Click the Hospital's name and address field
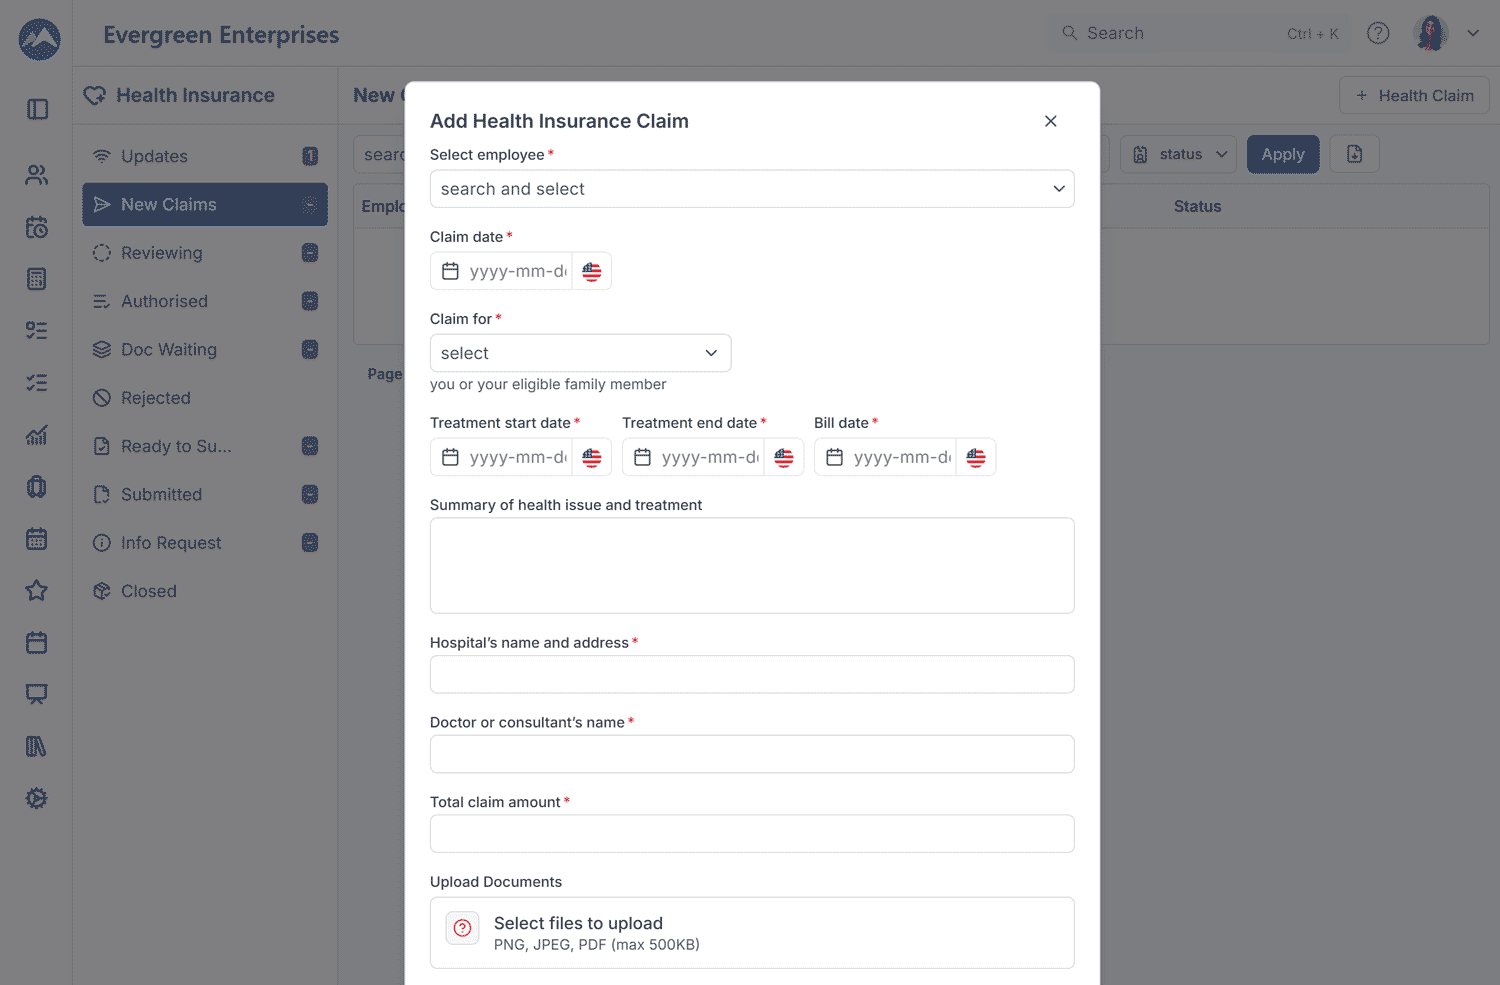The height and width of the screenshot is (985, 1500). pyautogui.click(x=751, y=674)
